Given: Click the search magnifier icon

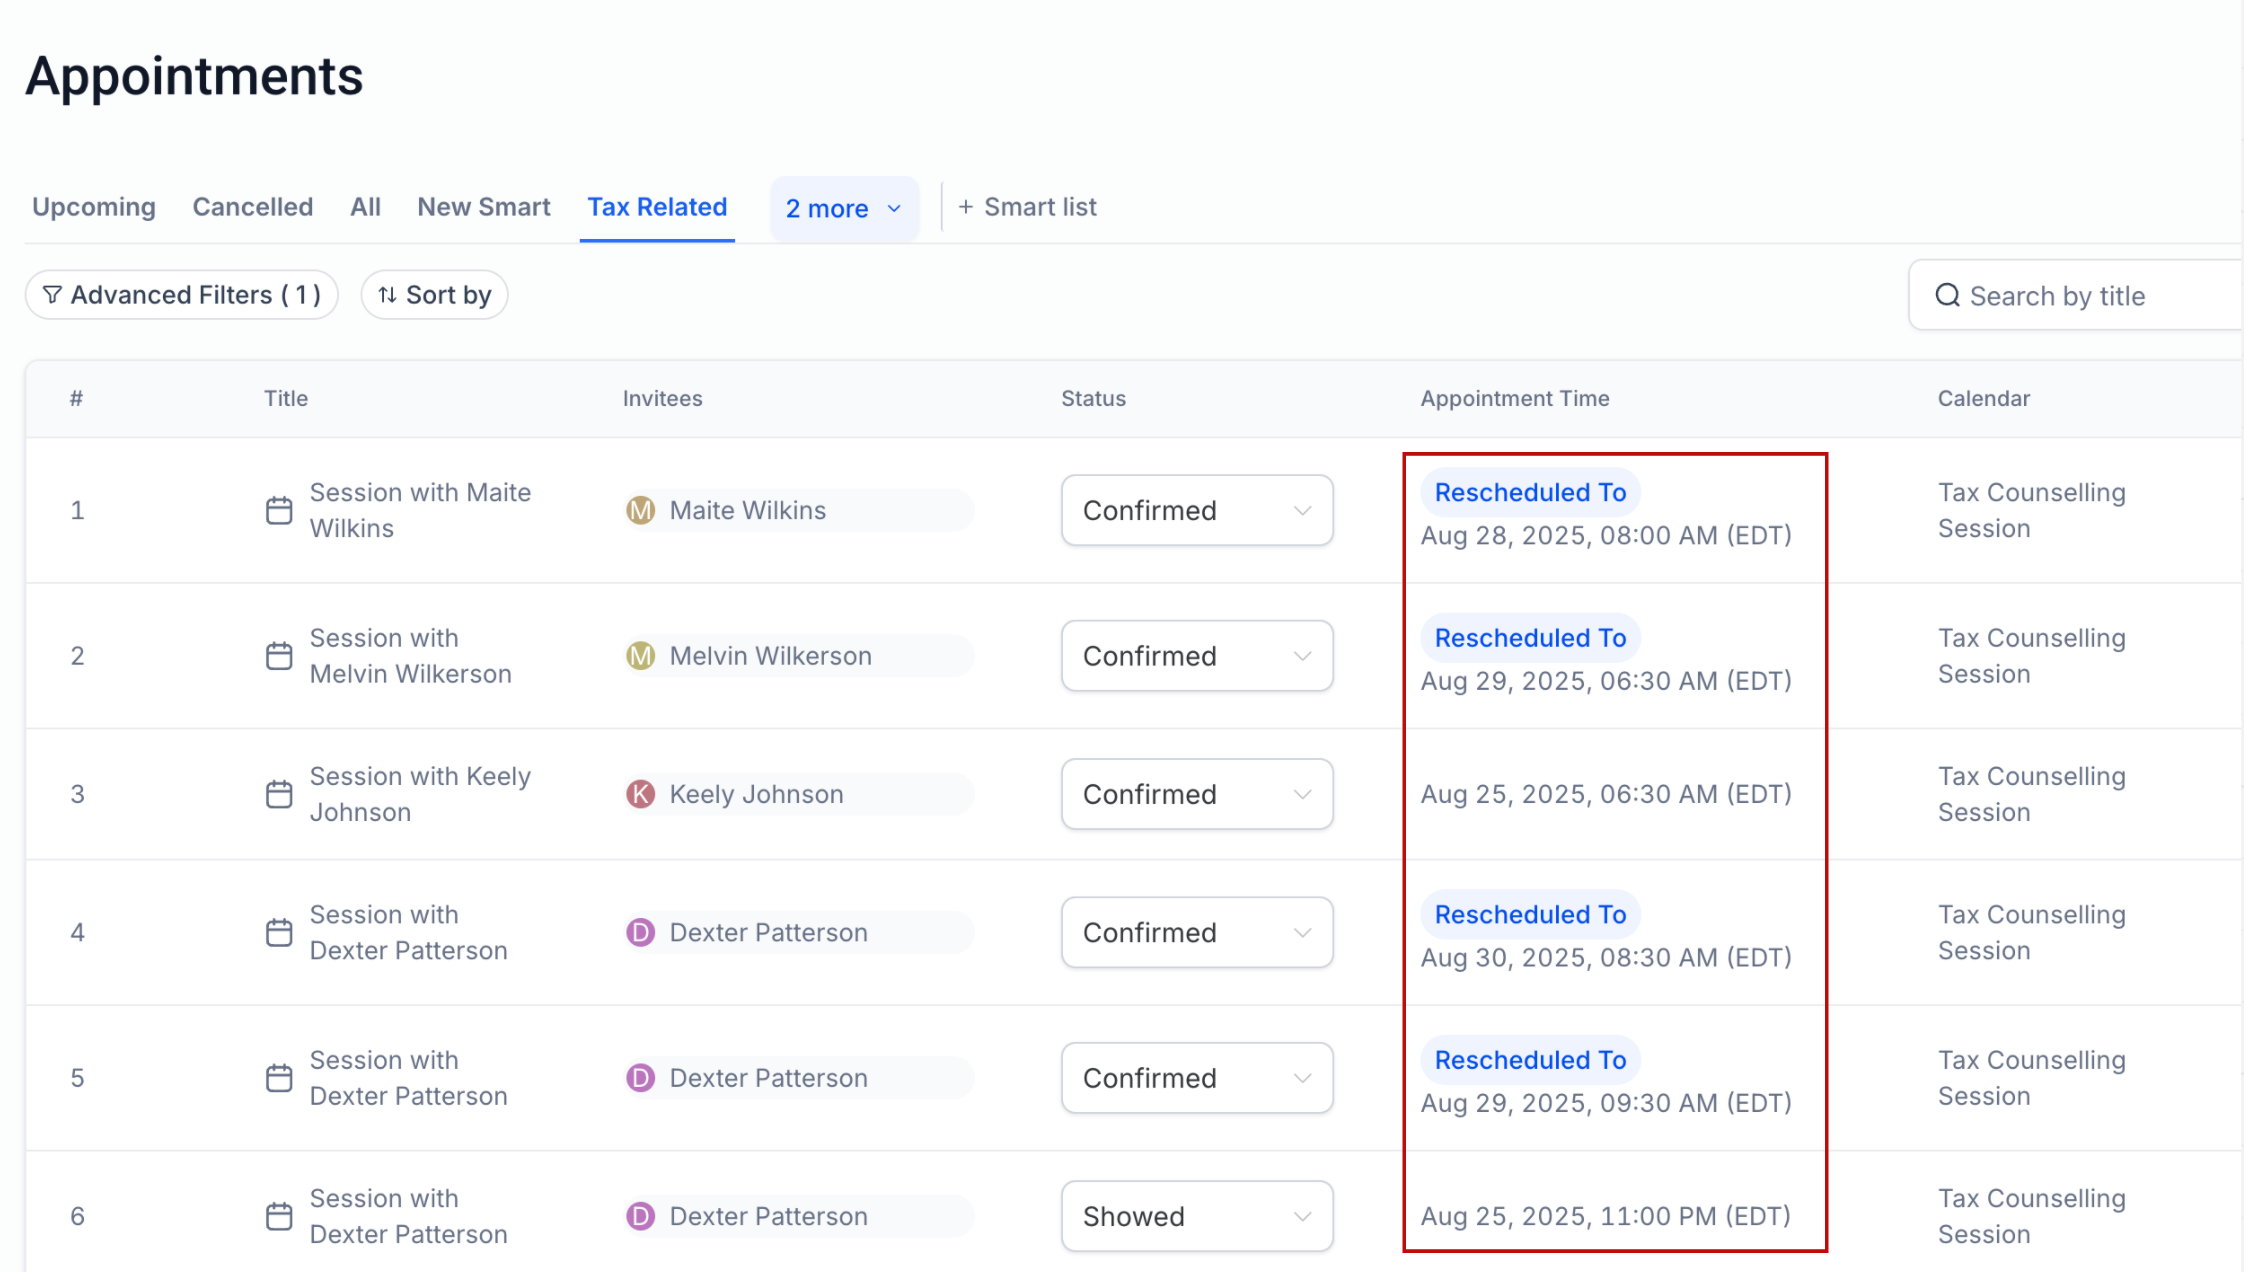Looking at the screenshot, I should [x=1947, y=295].
